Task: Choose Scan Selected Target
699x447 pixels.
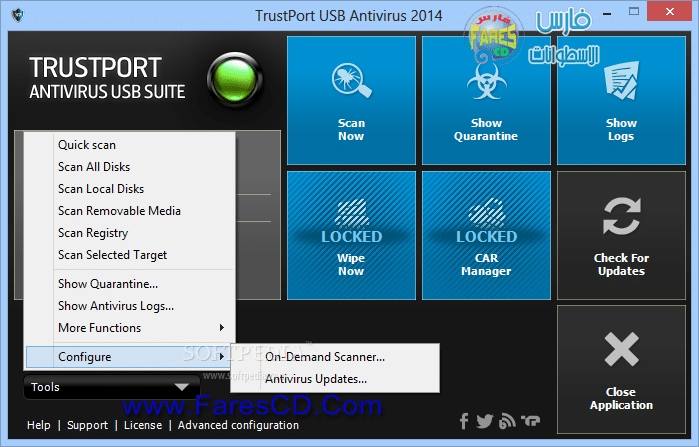Action: point(130,255)
